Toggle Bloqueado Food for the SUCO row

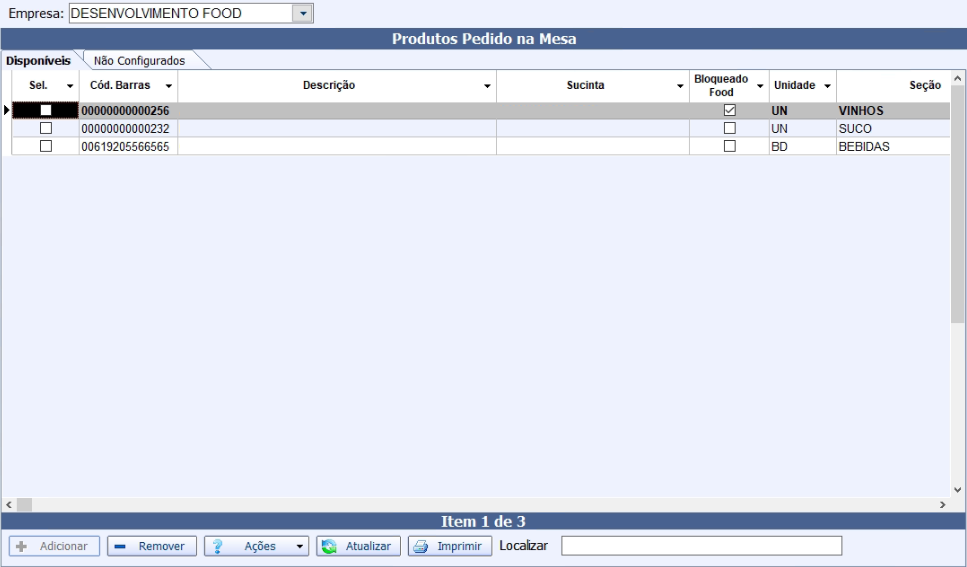tap(729, 129)
